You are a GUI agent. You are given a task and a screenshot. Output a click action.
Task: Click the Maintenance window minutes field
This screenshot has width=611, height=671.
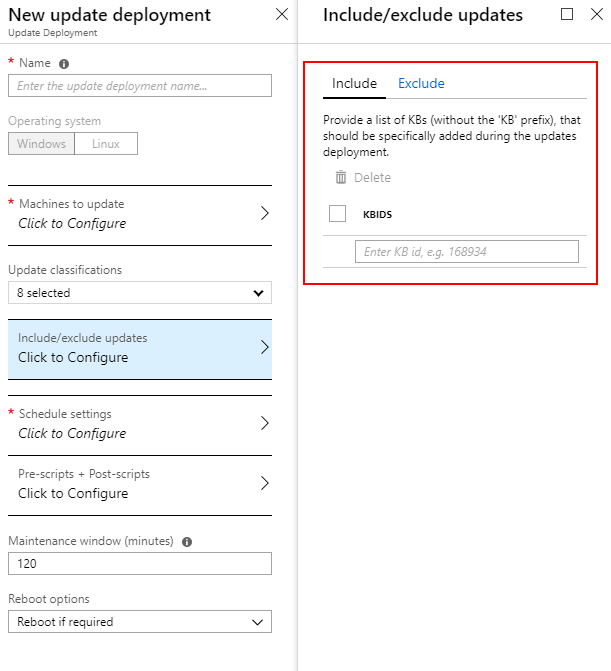pyautogui.click(x=140, y=564)
